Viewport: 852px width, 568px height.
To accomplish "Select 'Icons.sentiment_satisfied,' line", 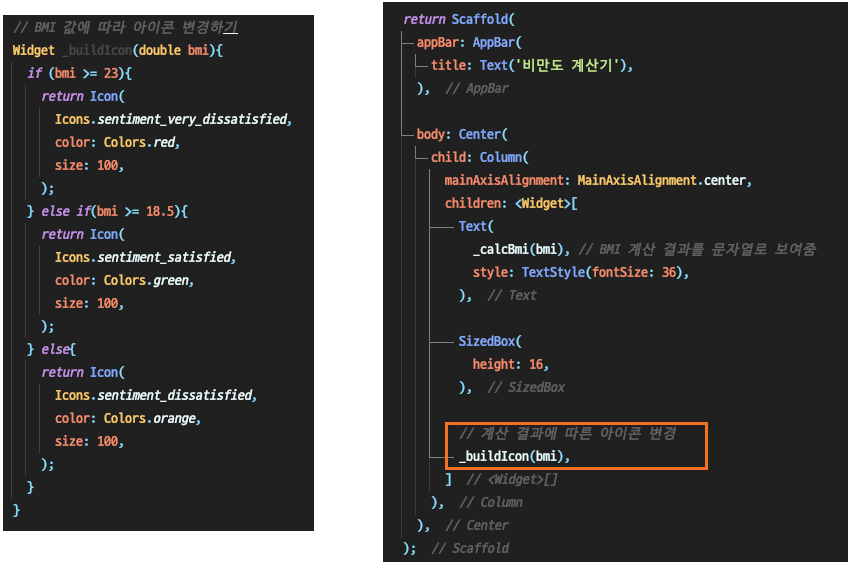I will pyautogui.click(x=145, y=257).
